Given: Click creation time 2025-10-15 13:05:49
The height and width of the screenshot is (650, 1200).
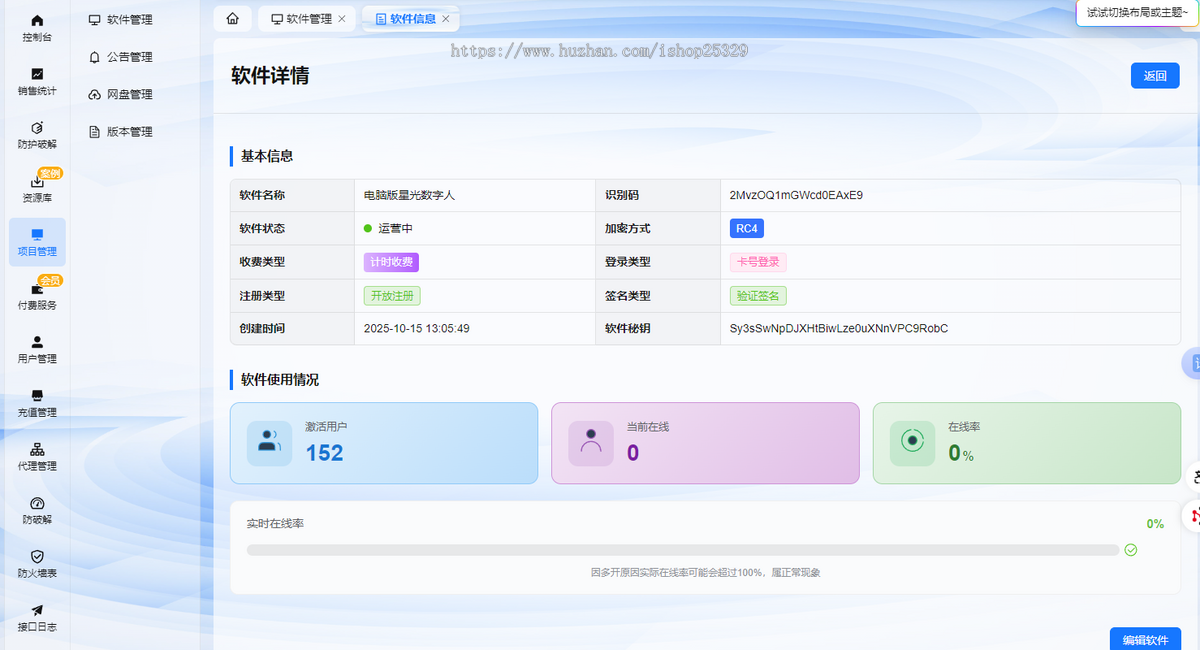Looking at the screenshot, I should tap(416, 328).
